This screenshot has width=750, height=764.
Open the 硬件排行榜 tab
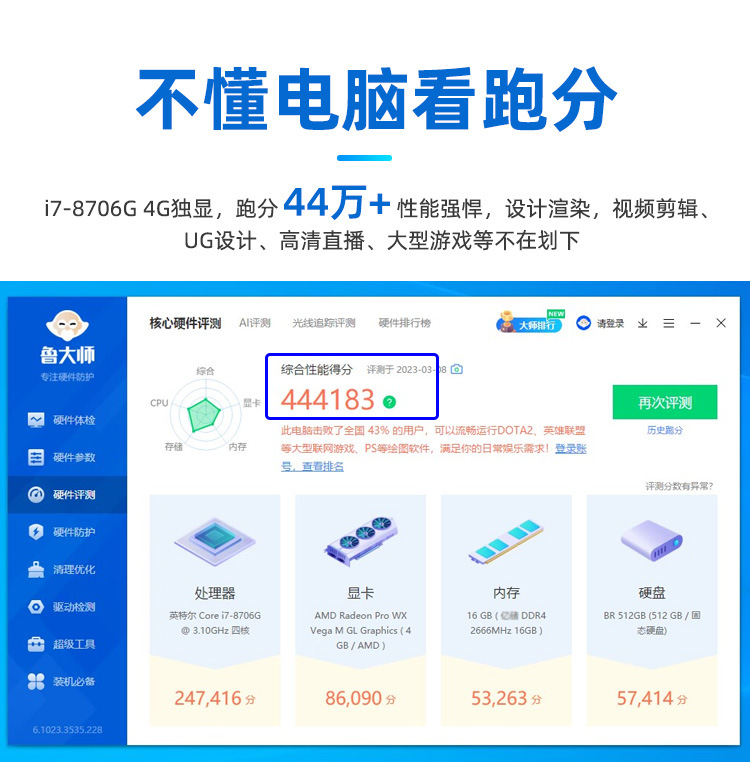[x=404, y=323]
